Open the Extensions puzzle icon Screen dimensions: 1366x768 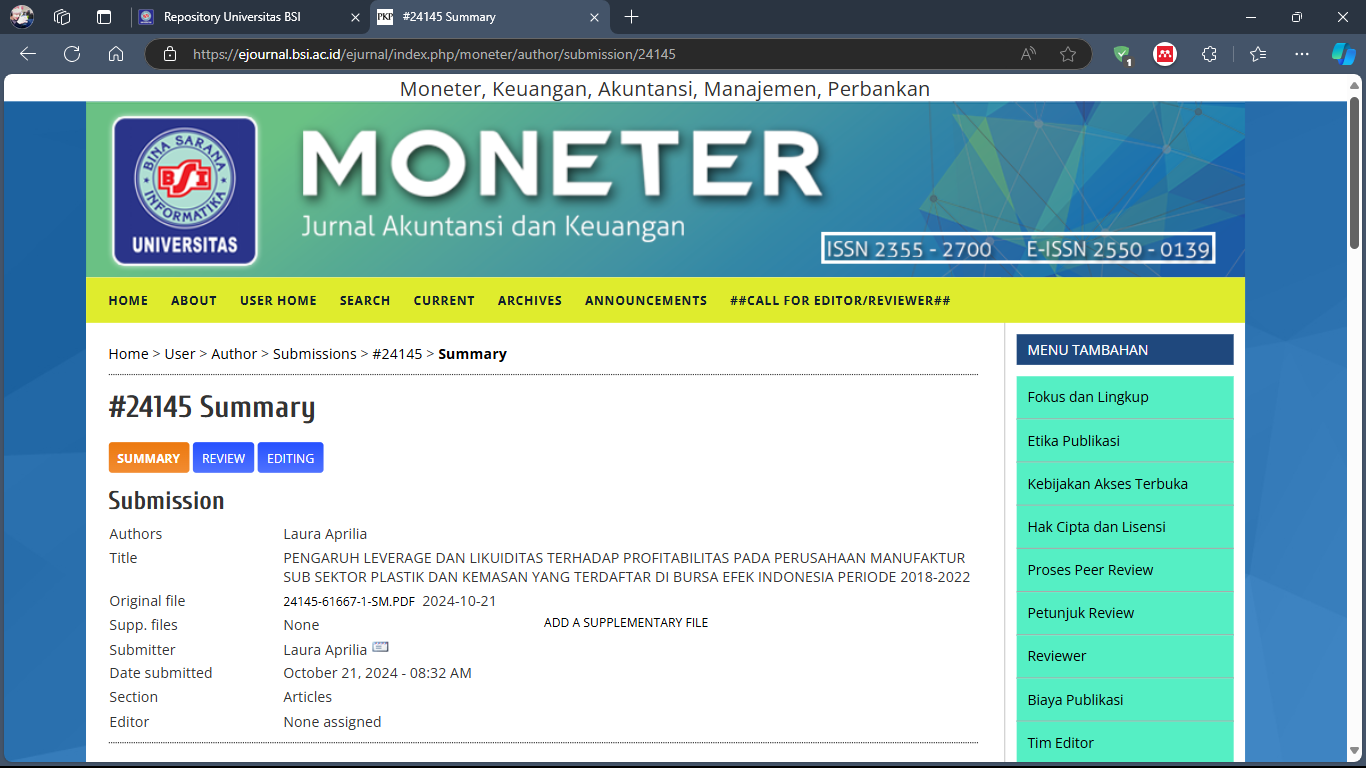[x=1209, y=54]
